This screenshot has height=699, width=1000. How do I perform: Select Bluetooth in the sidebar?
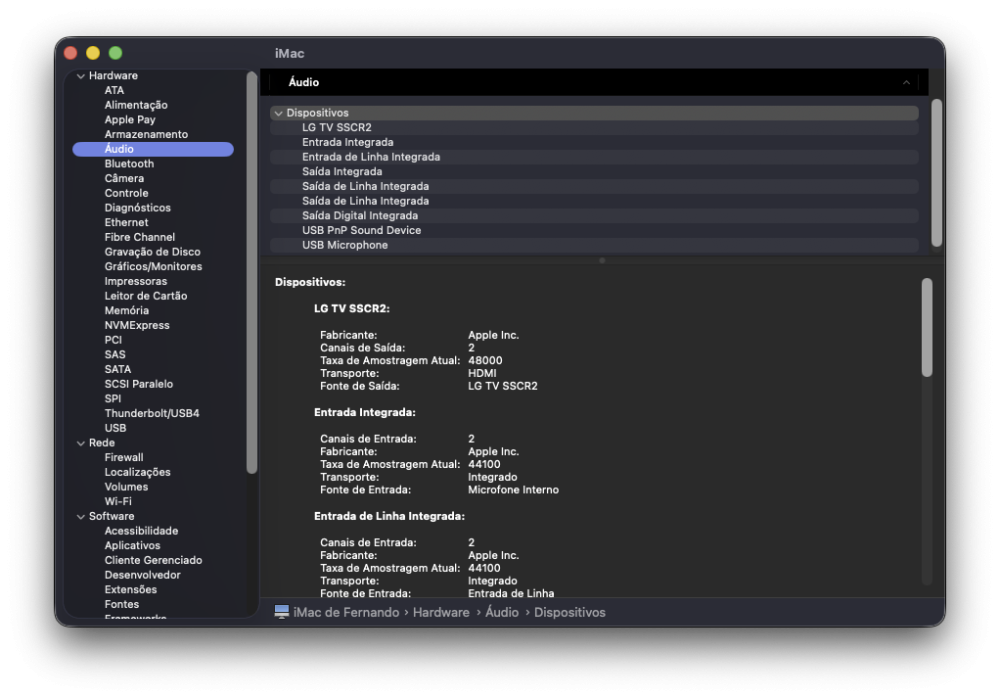pyautogui.click(x=129, y=164)
